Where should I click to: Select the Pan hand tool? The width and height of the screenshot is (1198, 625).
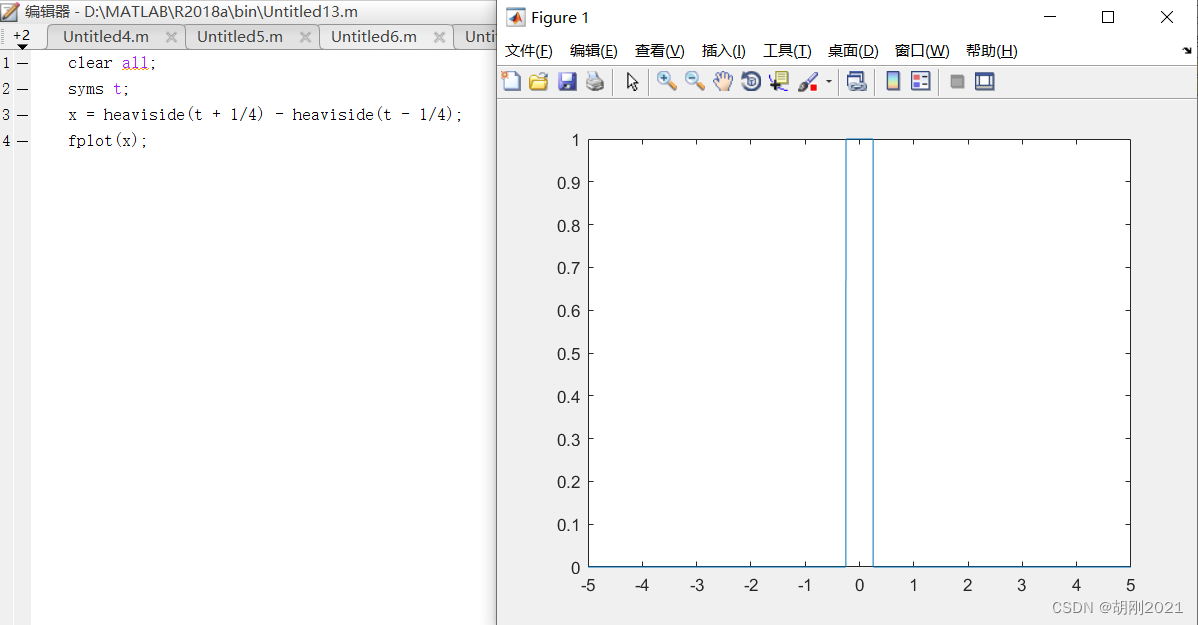(x=723, y=81)
